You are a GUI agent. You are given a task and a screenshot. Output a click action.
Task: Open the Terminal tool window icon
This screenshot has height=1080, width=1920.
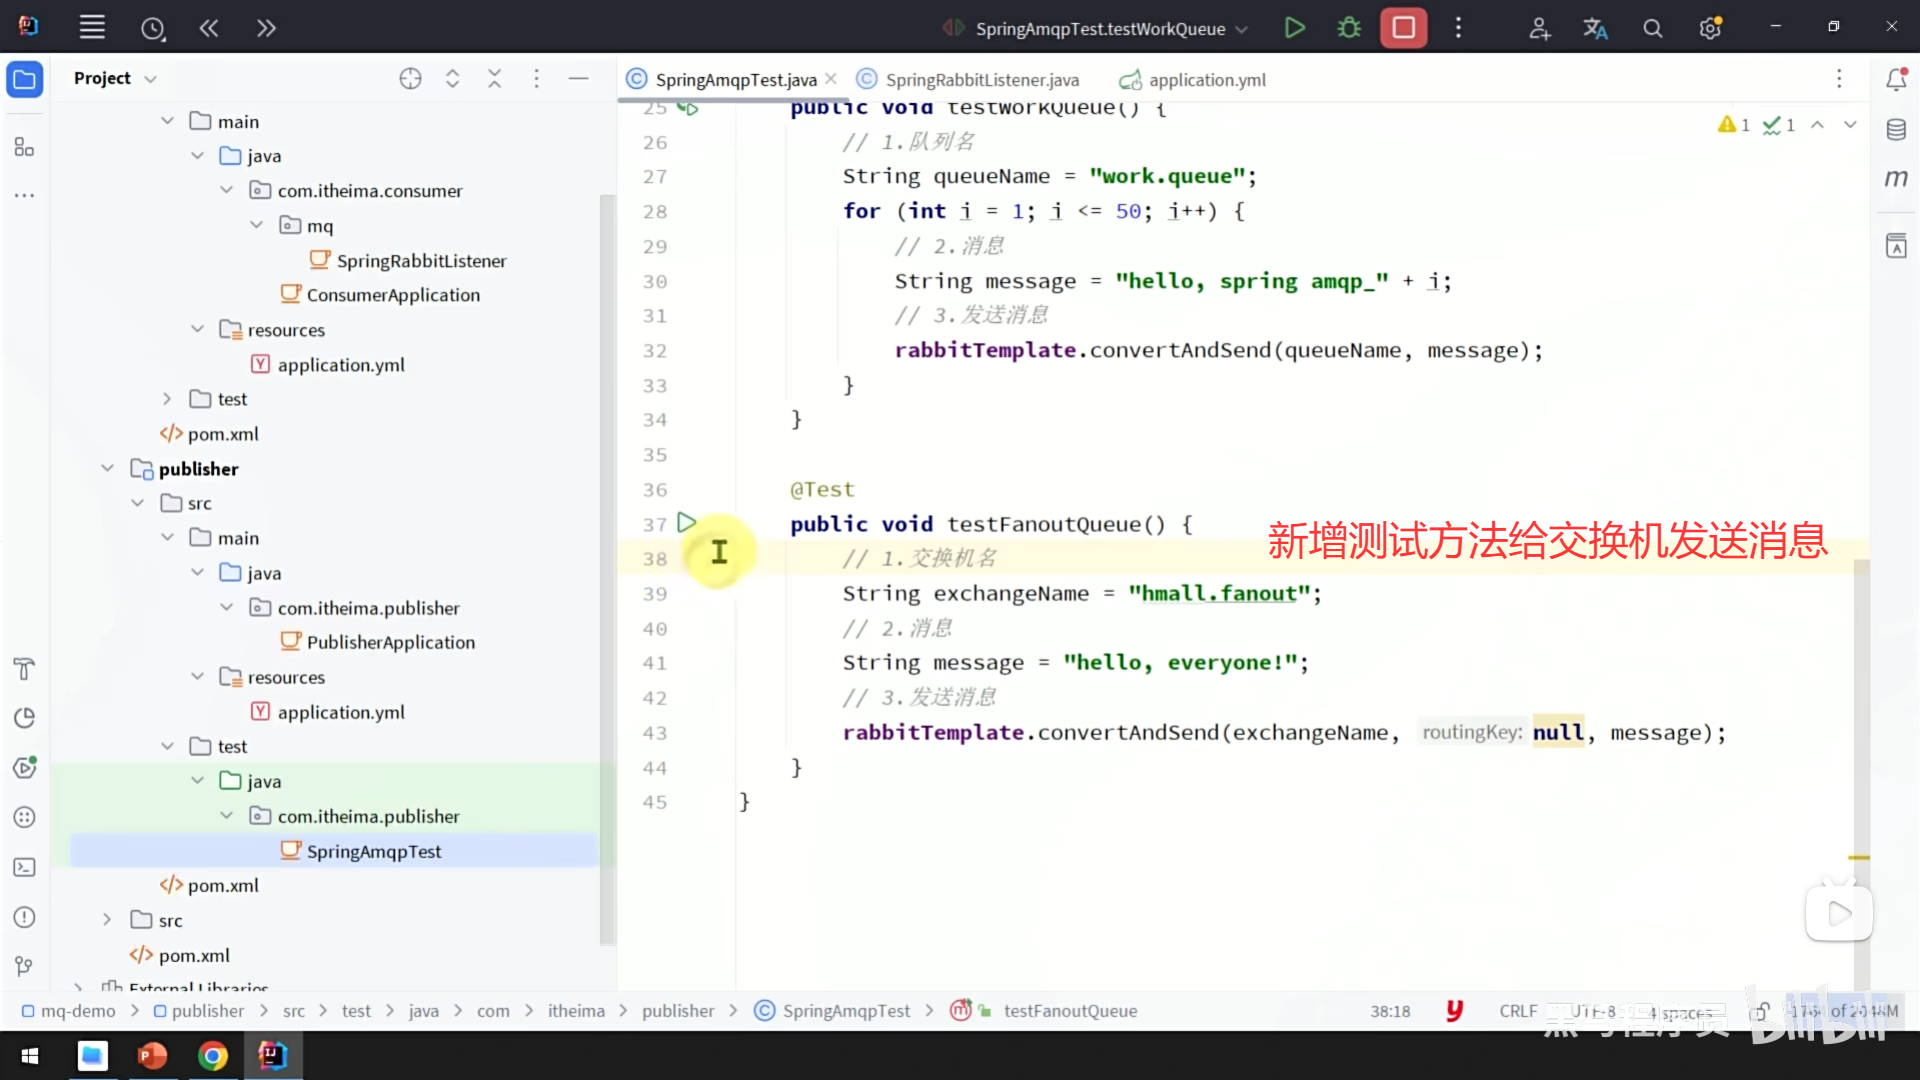(x=24, y=867)
